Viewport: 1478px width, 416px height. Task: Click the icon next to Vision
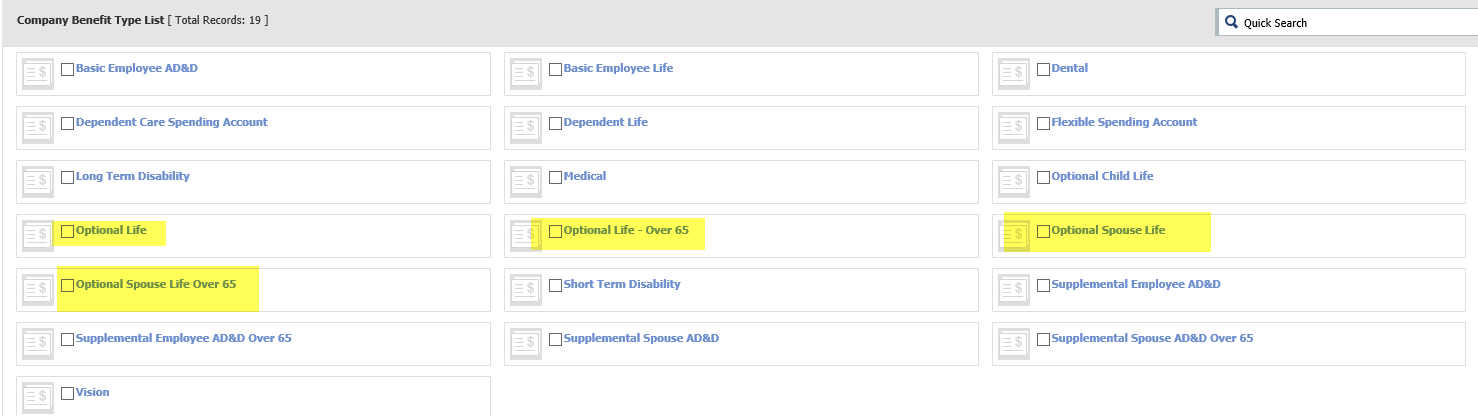tap(38, 397)
